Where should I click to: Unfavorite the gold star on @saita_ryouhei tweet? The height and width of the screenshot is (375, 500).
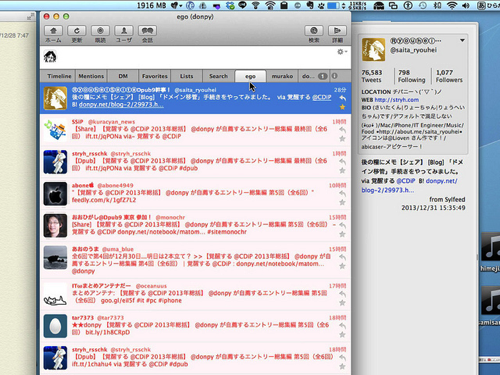pos(342,107)
